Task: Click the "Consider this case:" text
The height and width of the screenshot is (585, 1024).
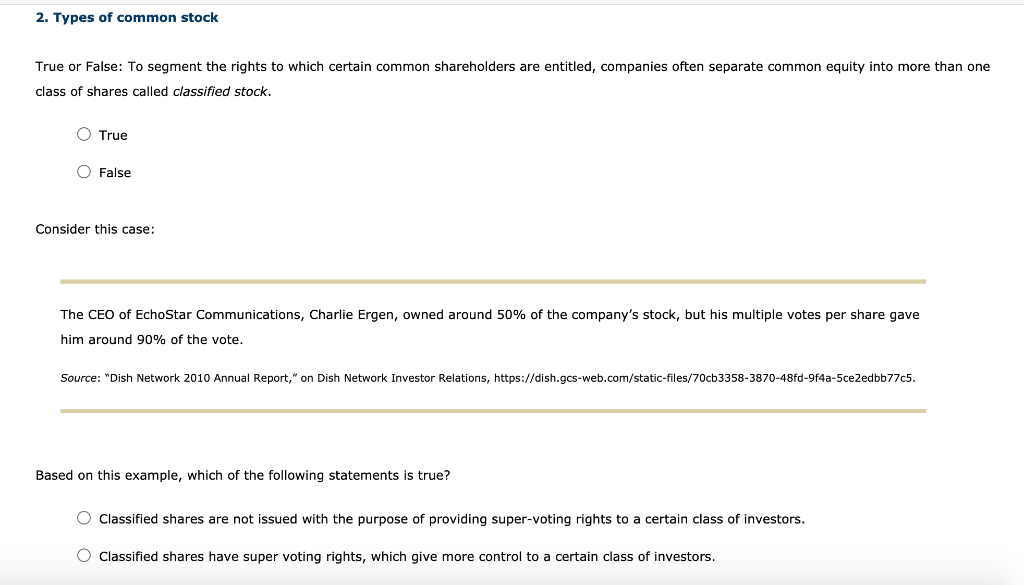Action: 95,229
